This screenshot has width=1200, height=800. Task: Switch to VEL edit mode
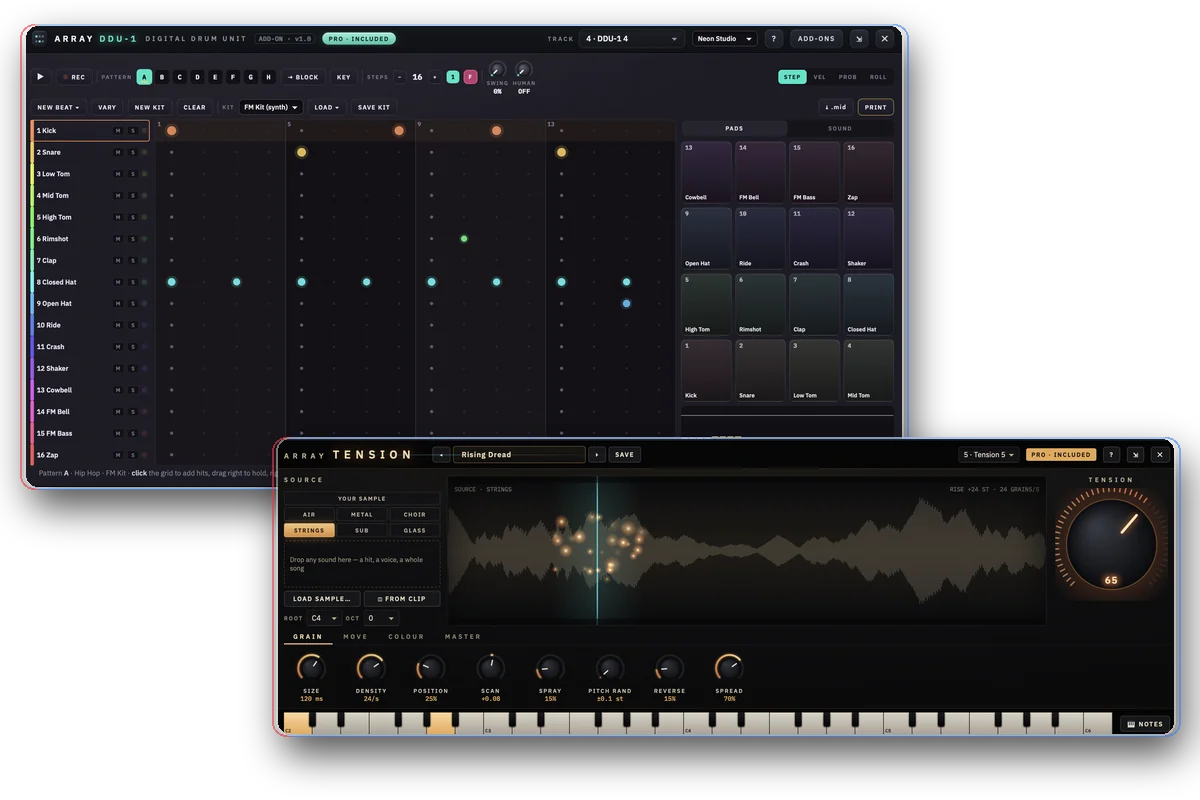point(820,77)
